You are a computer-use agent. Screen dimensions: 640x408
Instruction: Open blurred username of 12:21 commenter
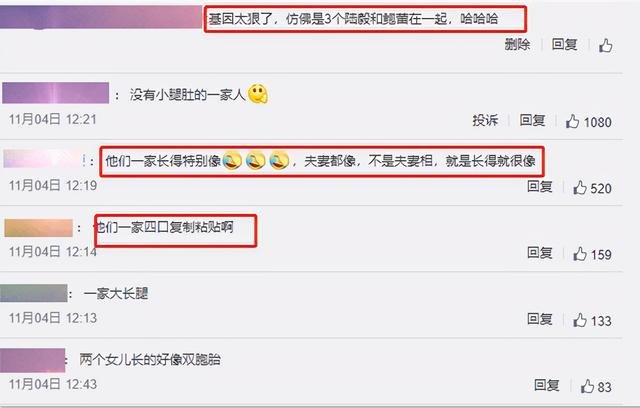point(56,93)
